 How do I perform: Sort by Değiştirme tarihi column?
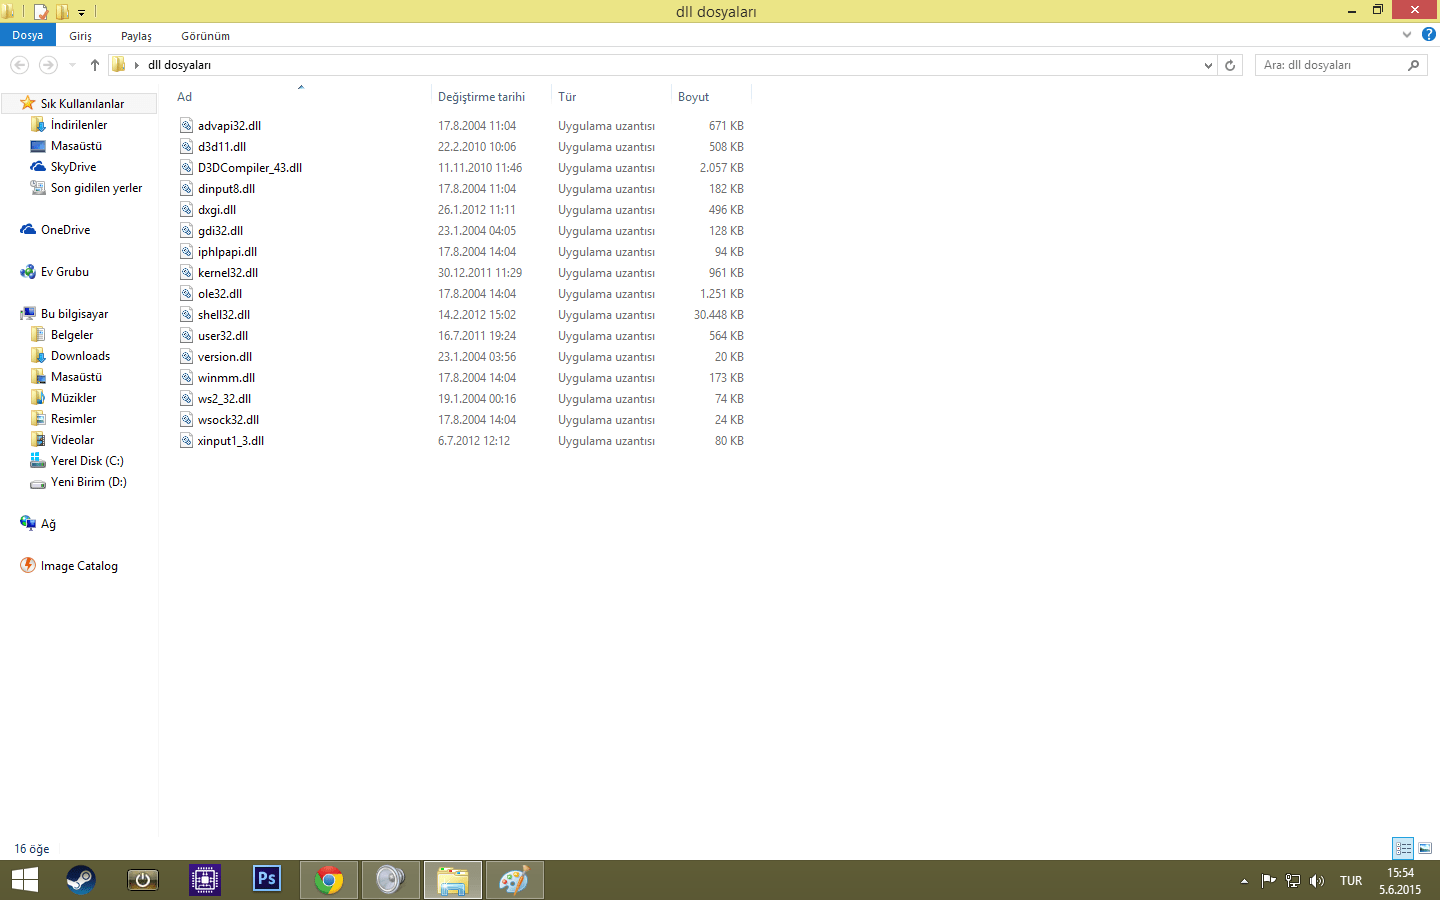491,97
